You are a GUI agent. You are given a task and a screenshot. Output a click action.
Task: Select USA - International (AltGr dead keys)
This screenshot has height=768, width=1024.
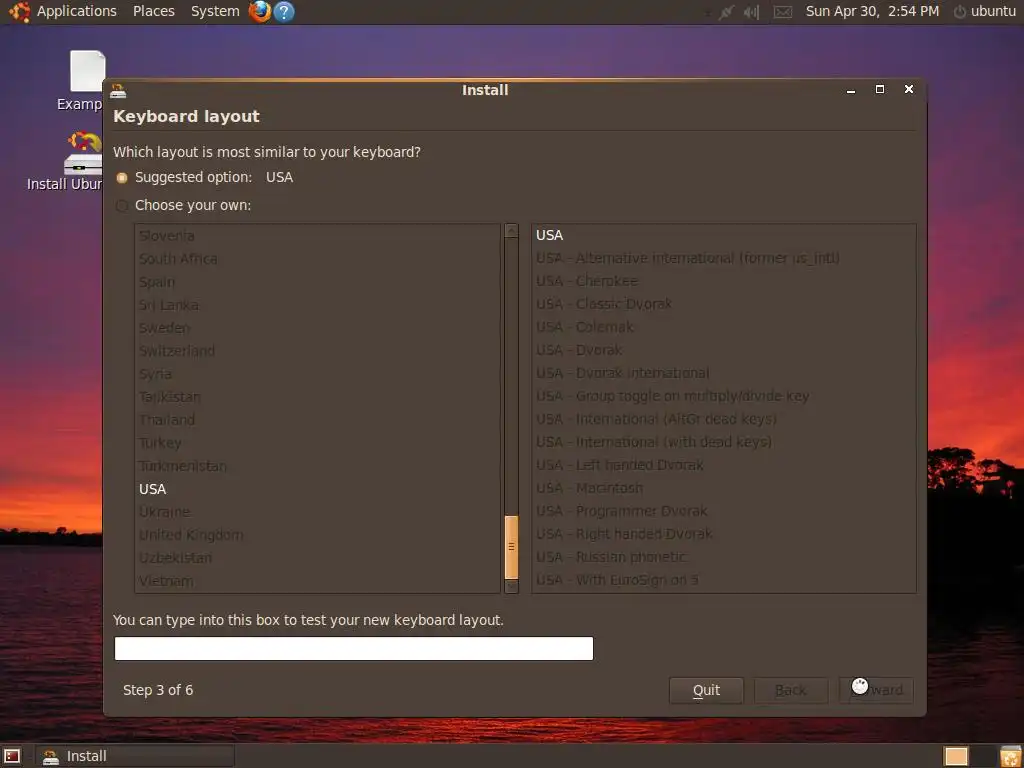click(724, 419)
